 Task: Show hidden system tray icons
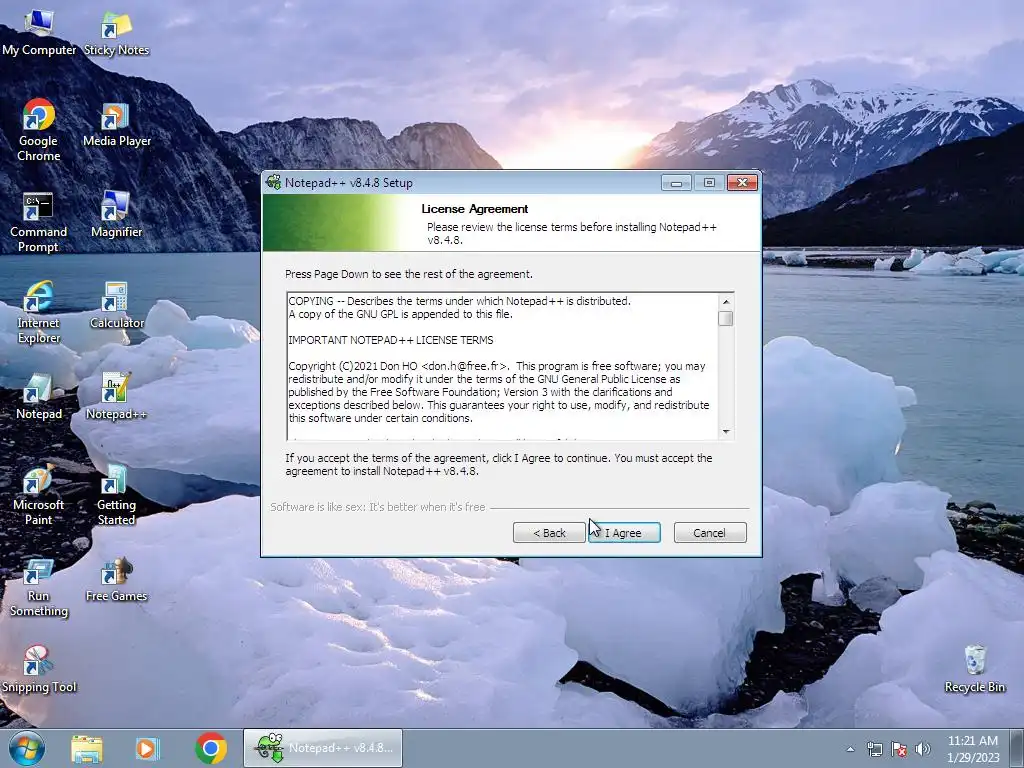850,749
